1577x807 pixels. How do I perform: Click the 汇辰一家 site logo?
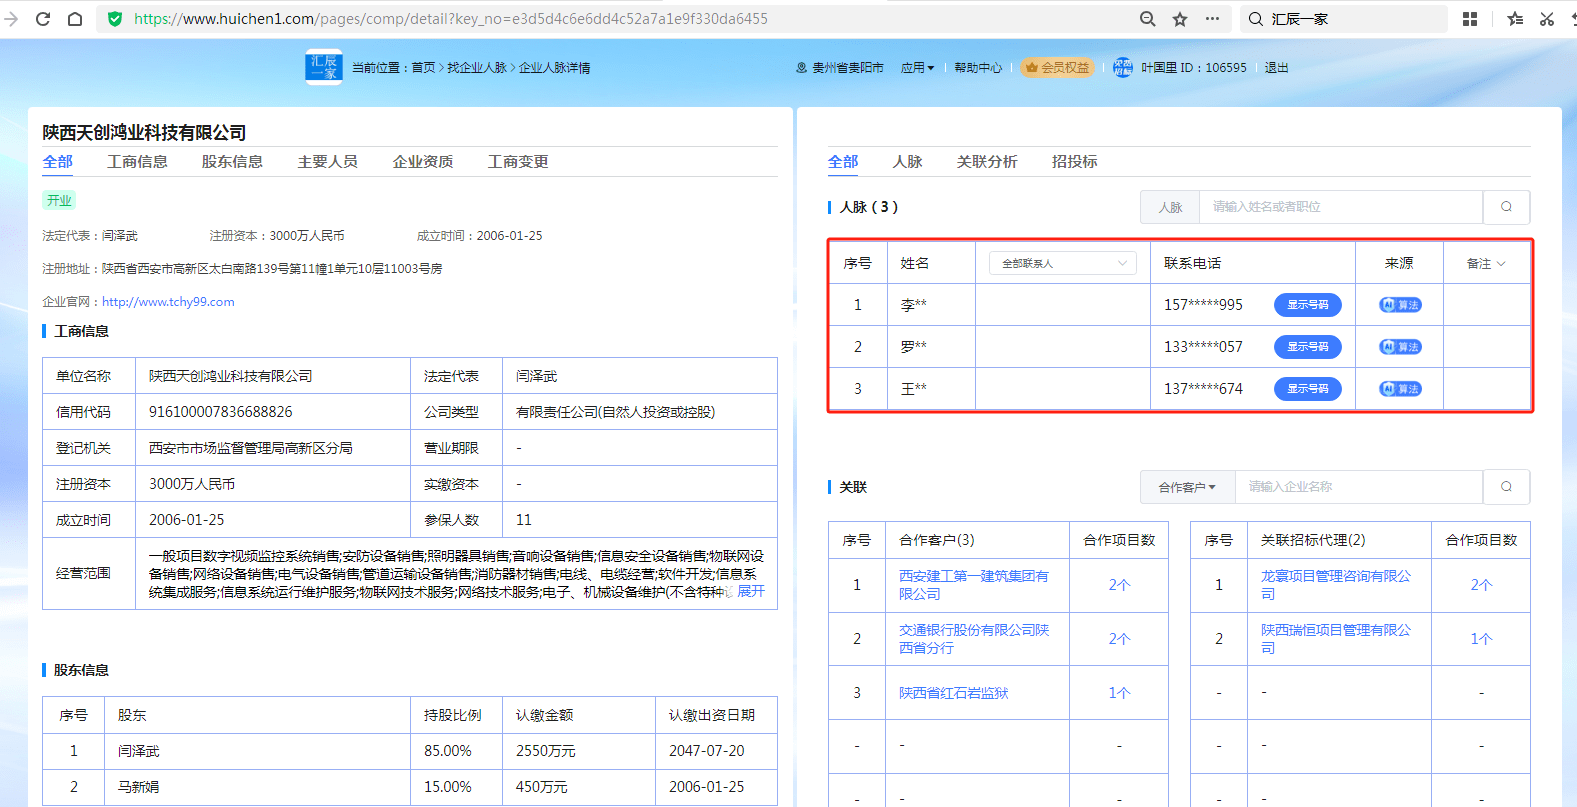tap(324, 67)
